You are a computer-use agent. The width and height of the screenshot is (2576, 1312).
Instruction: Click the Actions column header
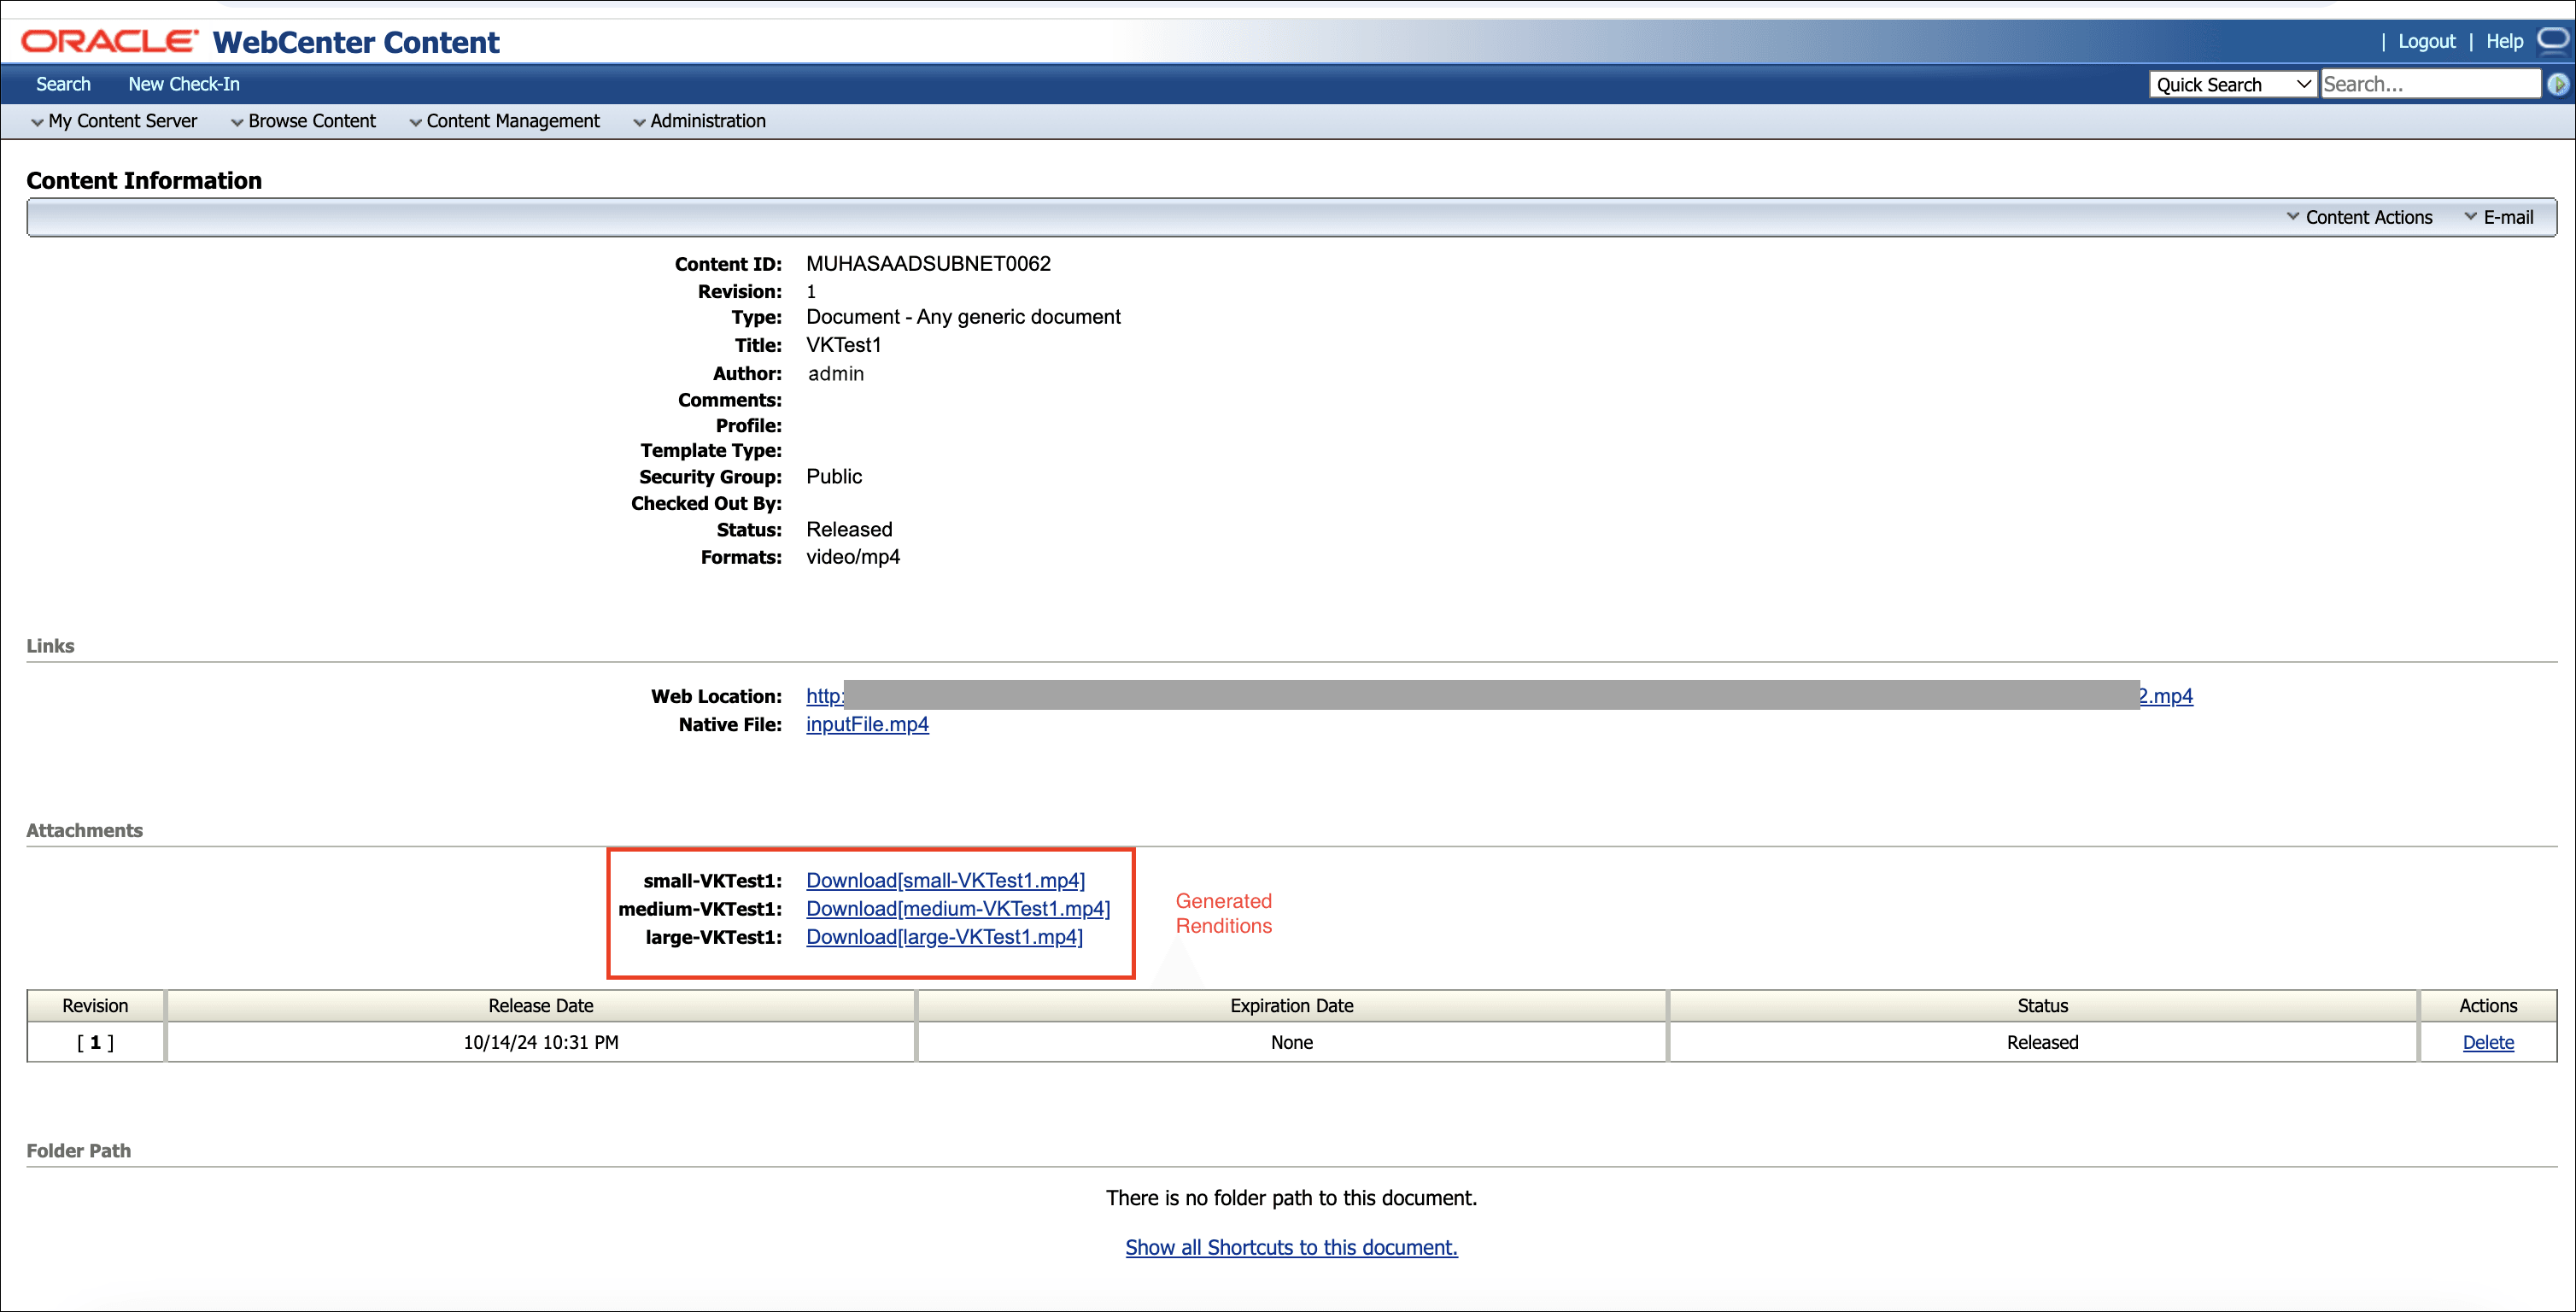click(x=2488, y=1006)
